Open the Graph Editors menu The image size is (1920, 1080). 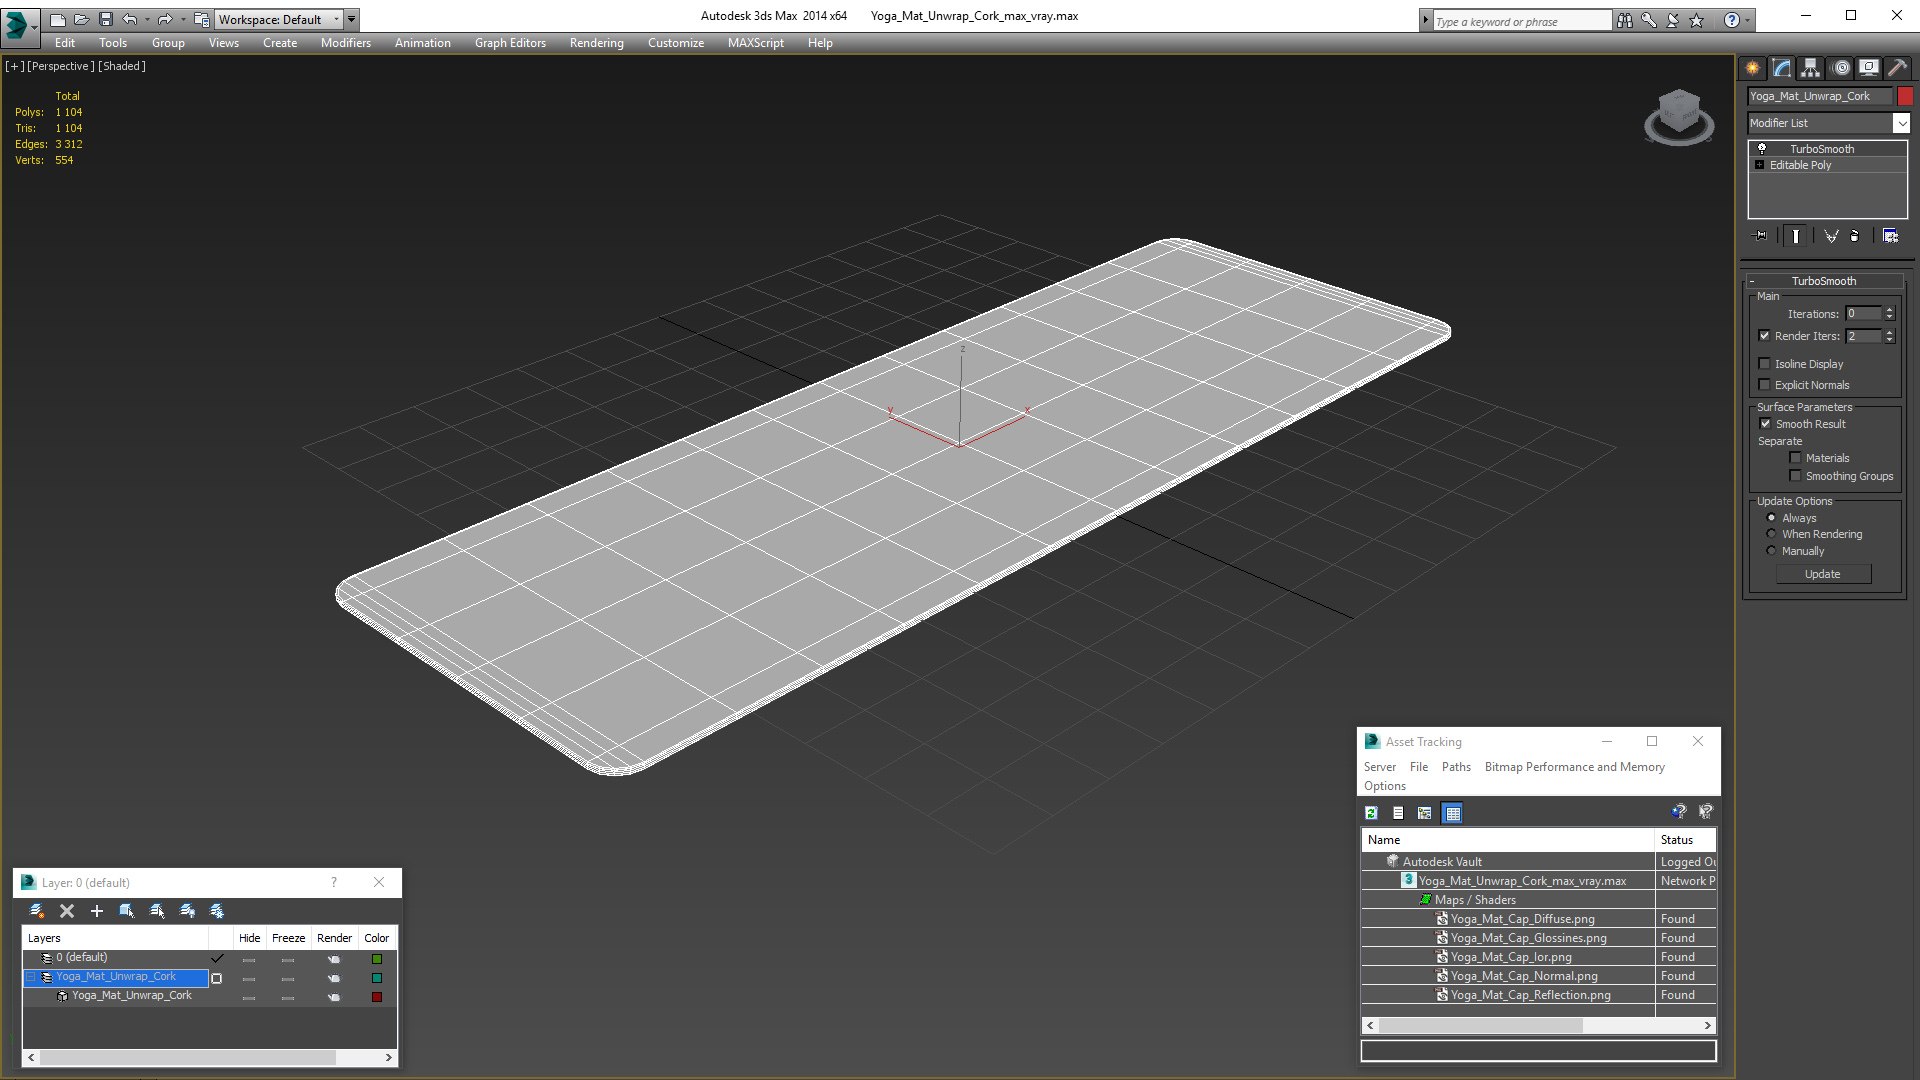510,43
